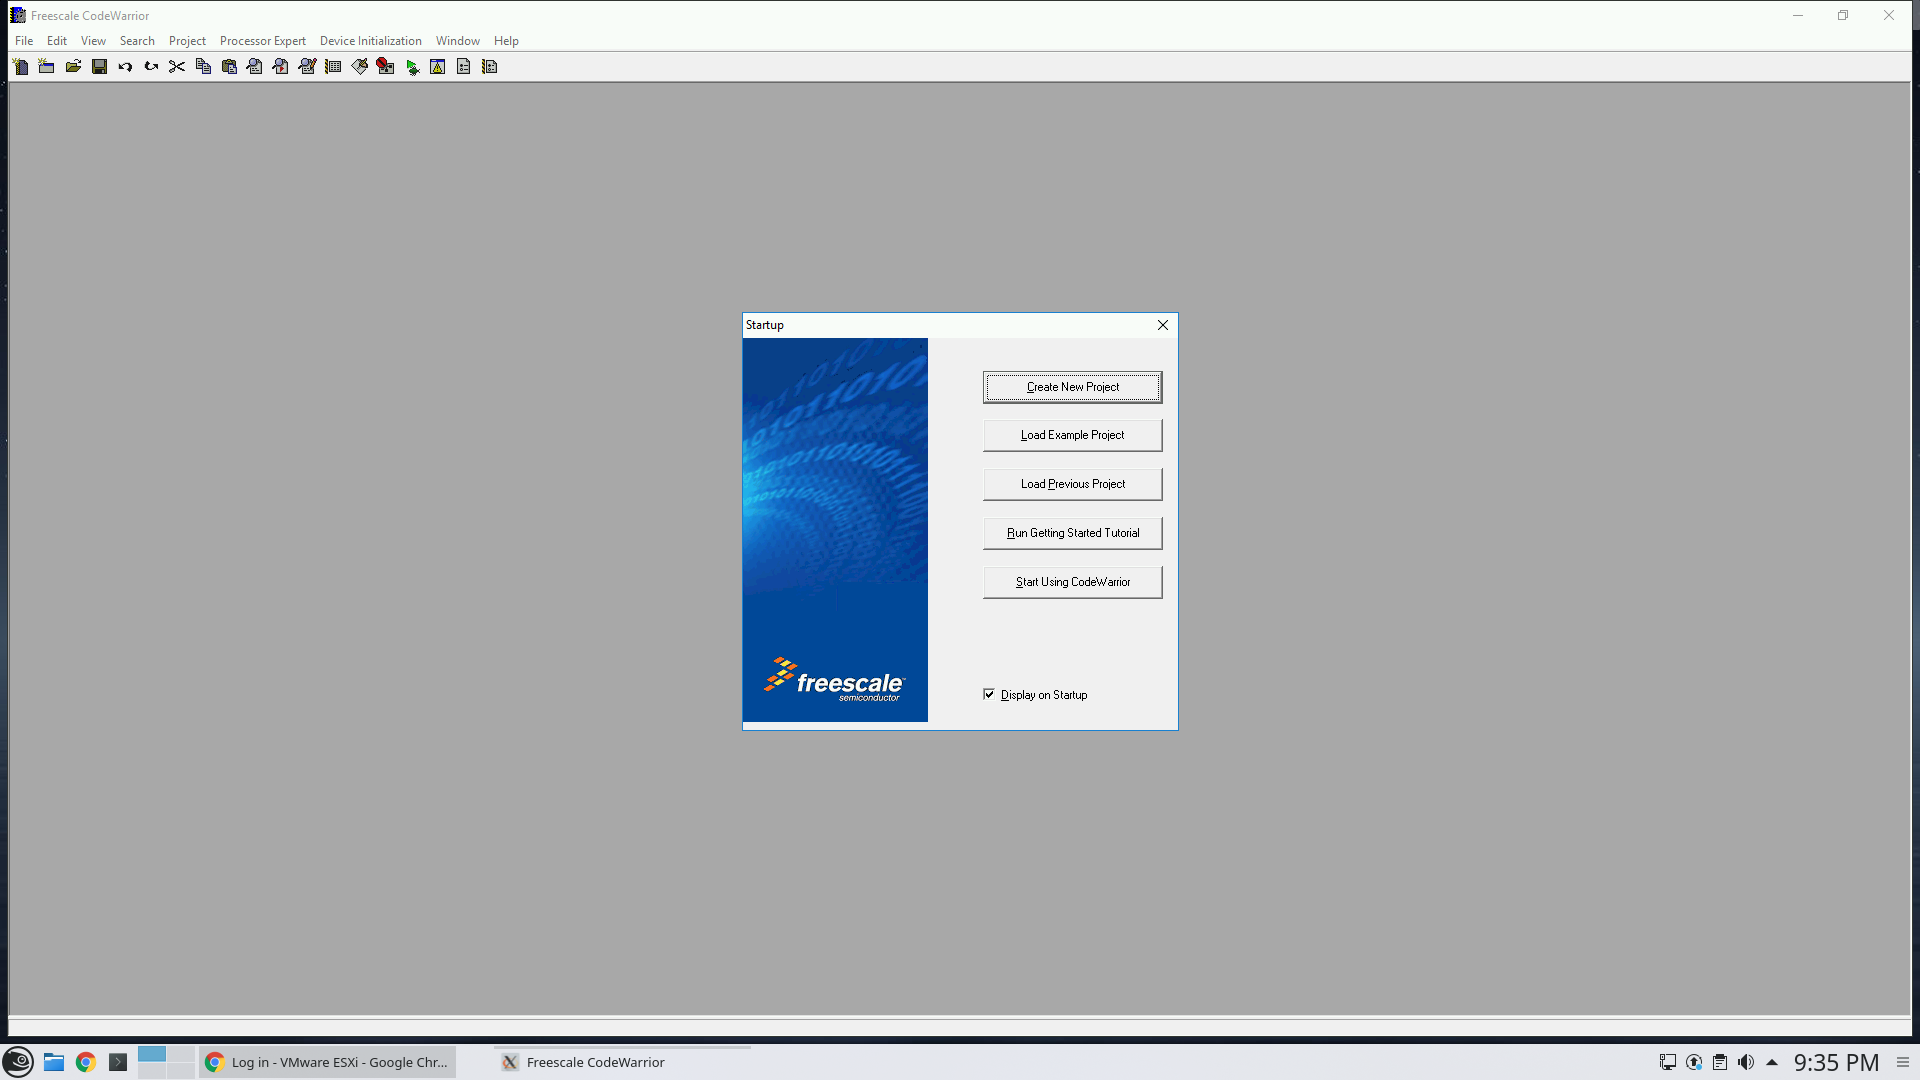Click the Undo arrow icon
This screenshot has height=1080, width=1920.
pos(125,67)
